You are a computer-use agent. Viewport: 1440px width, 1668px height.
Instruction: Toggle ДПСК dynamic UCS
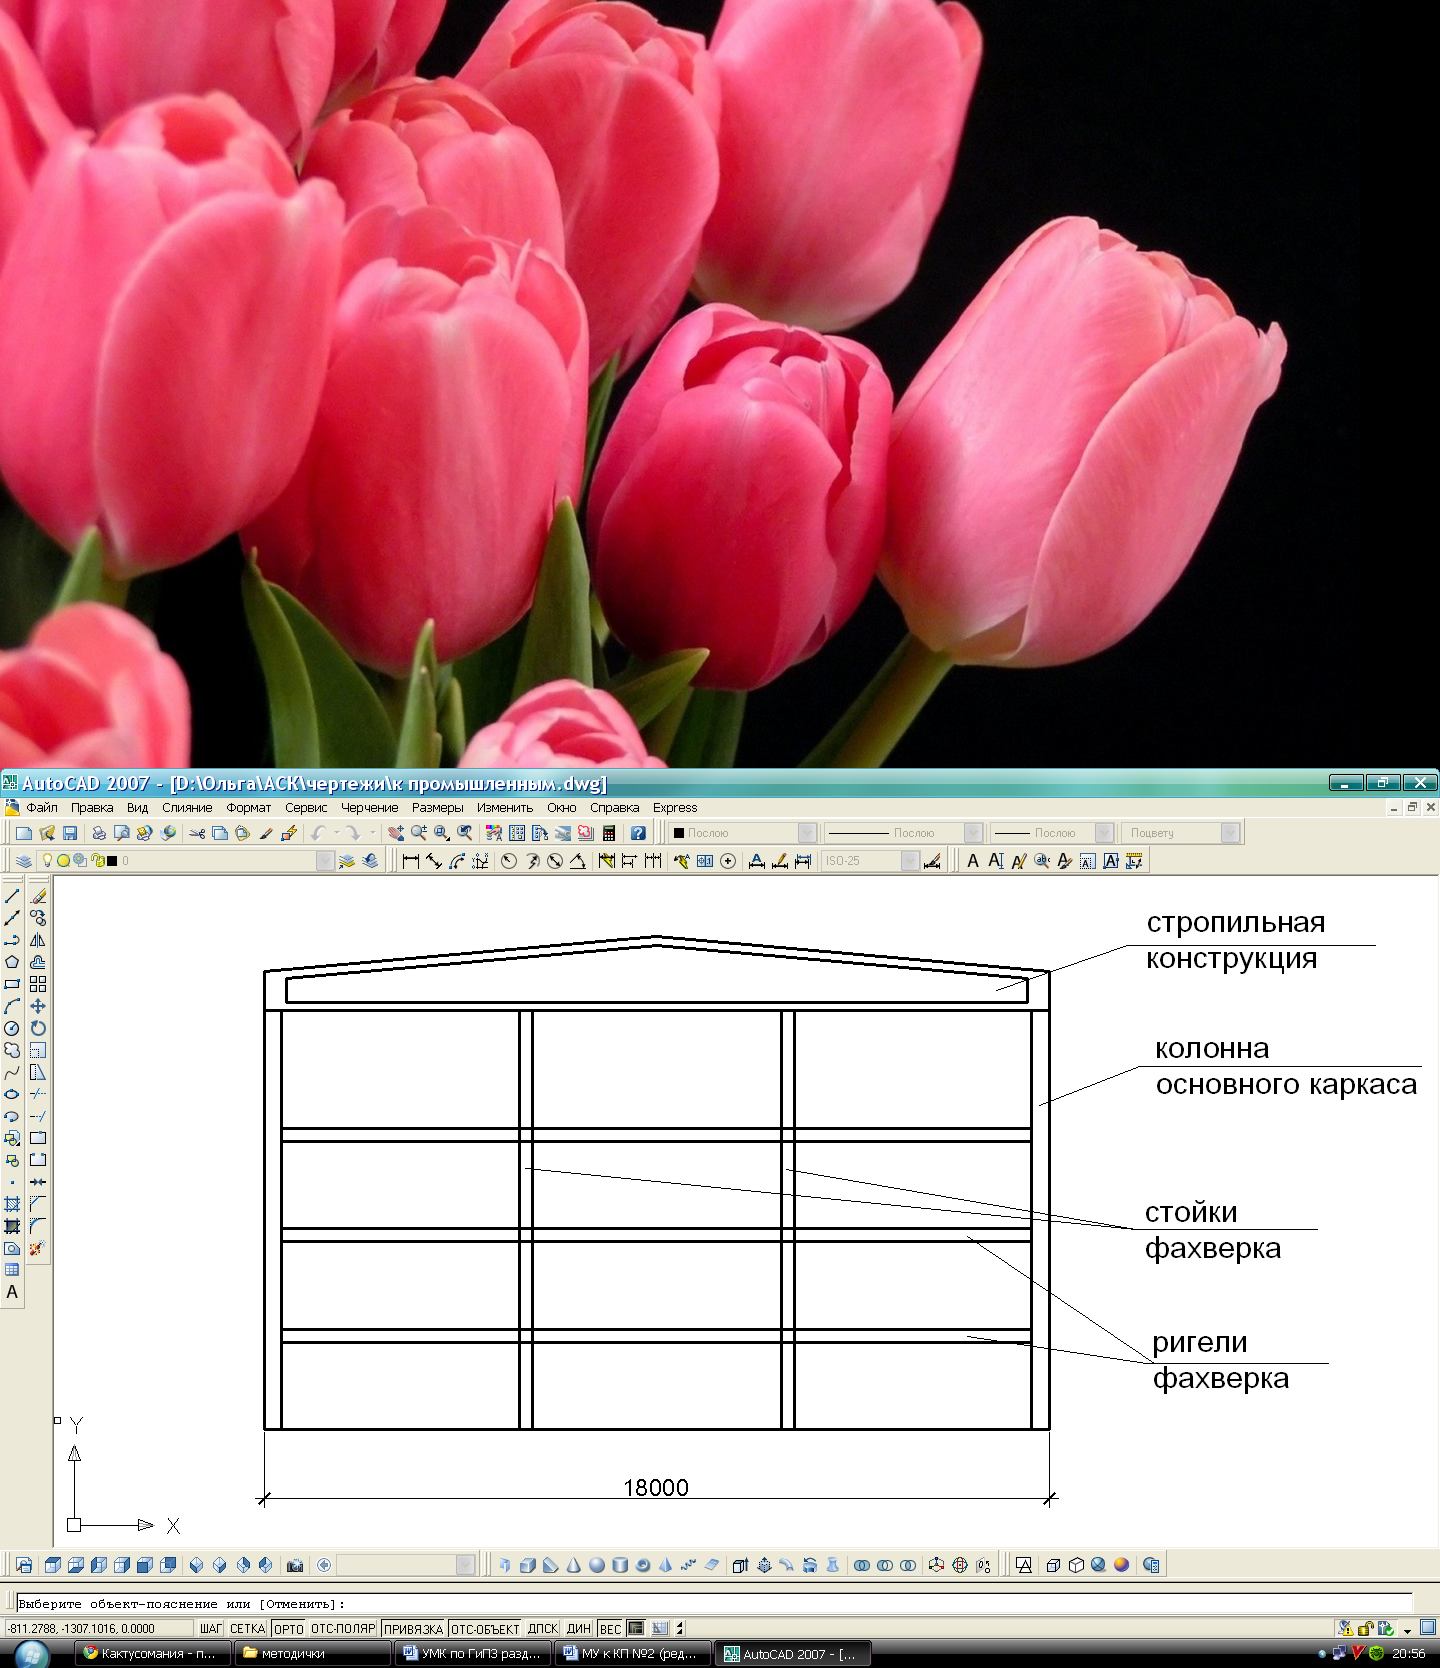click(x=543, y=1628)
